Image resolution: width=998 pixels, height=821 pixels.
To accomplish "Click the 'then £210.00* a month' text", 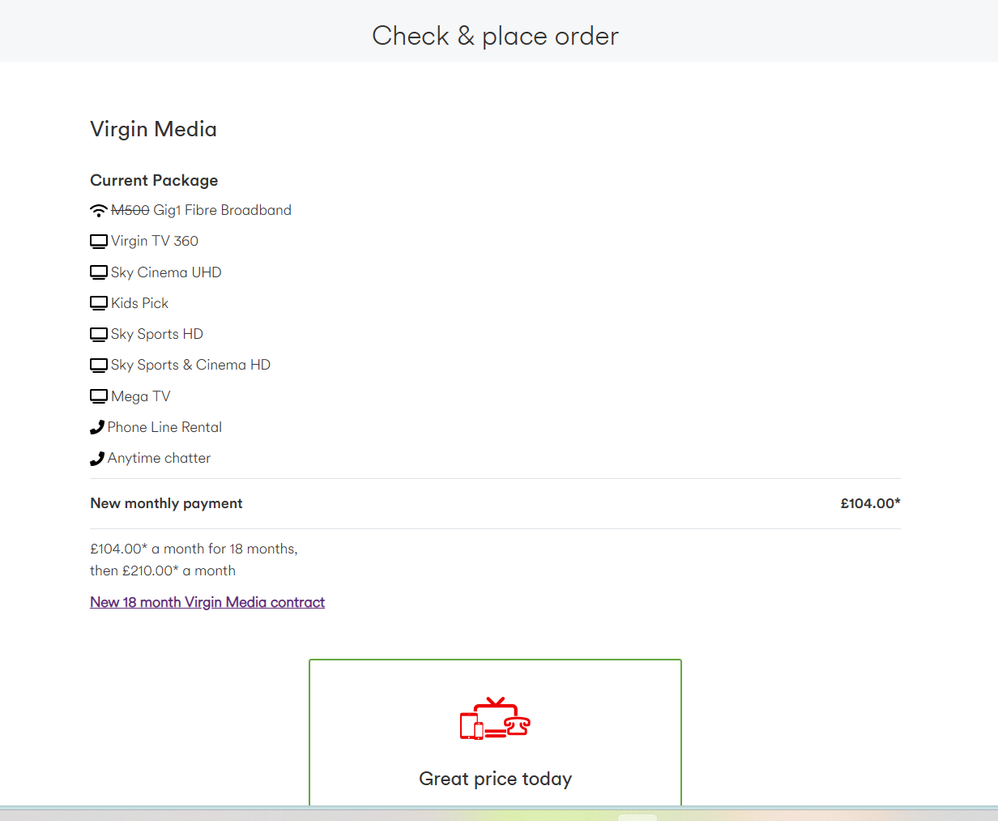I will 163,571.
